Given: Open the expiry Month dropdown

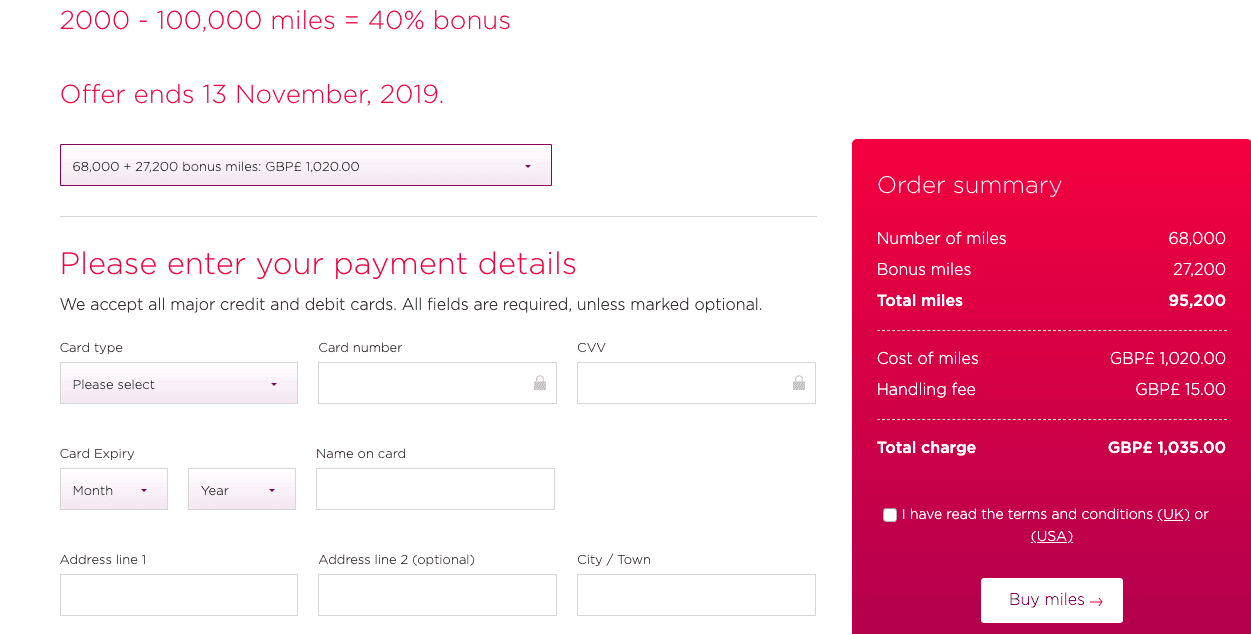Looking at the screenshot, I should tap(113, 490).
